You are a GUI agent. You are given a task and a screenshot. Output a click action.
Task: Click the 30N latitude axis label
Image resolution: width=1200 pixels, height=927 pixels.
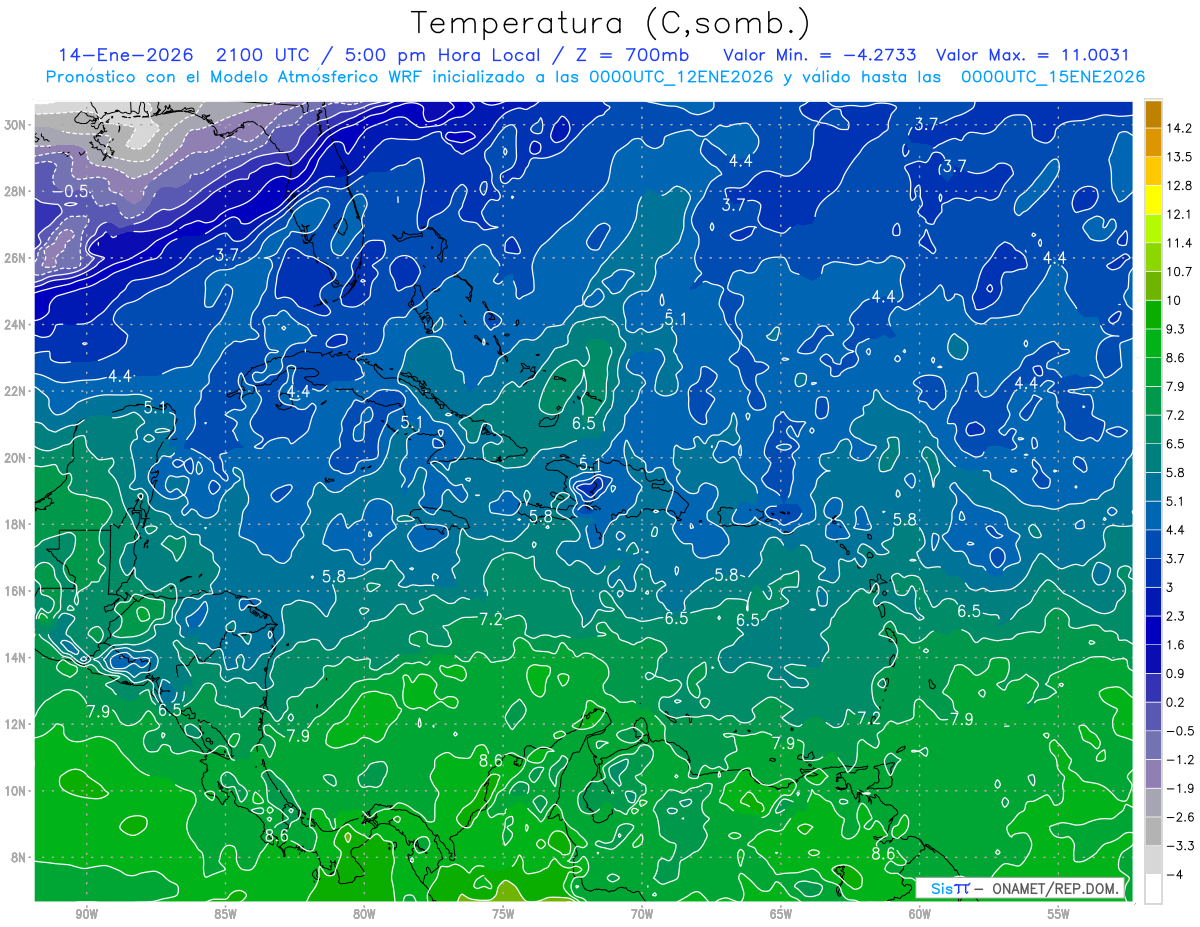coord(16,124)
